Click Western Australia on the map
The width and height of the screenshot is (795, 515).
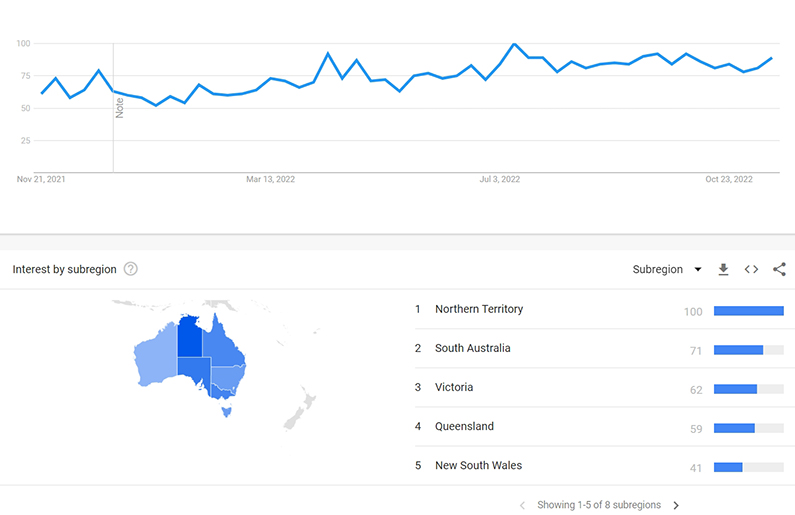coord(154,356)
